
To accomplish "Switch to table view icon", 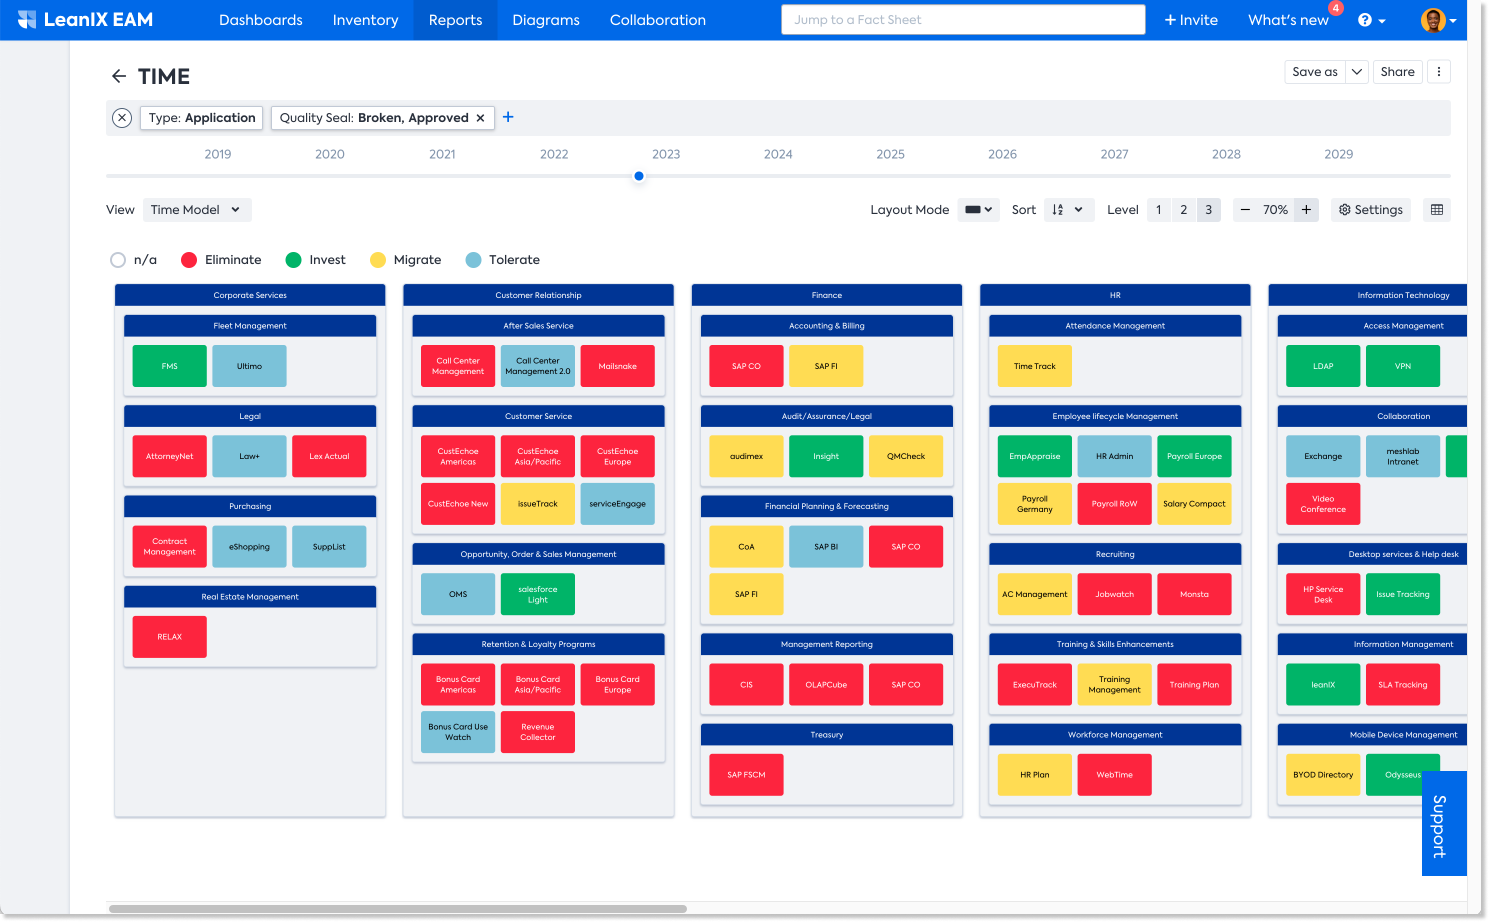I will click(1437, 210).
